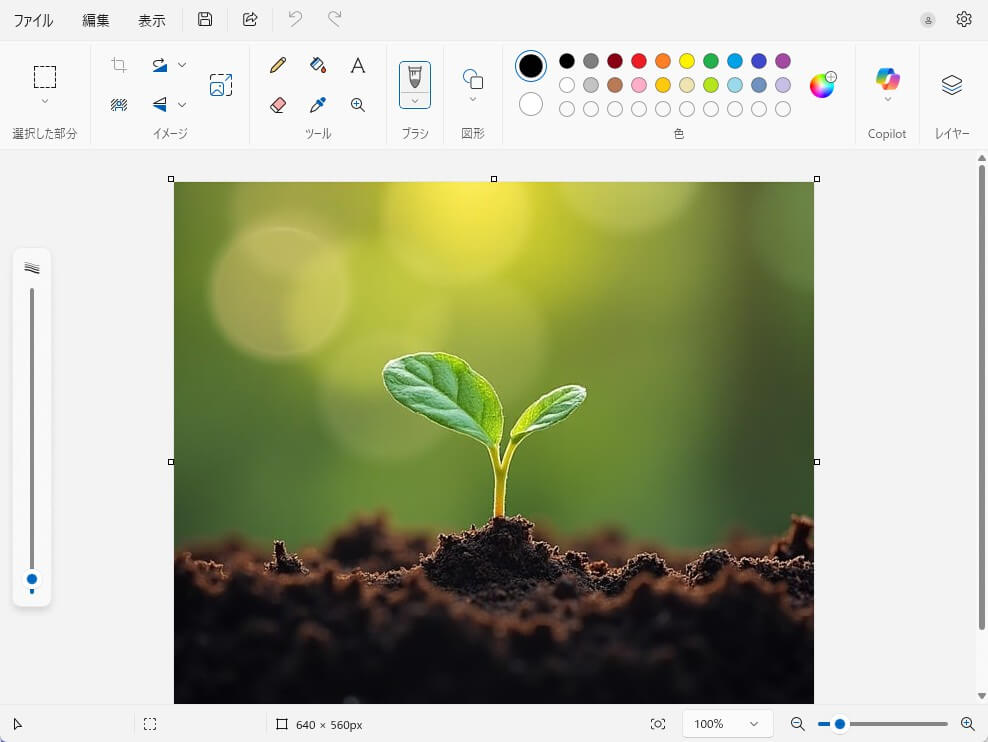Click the background removal icon

[x=118, y=105]
